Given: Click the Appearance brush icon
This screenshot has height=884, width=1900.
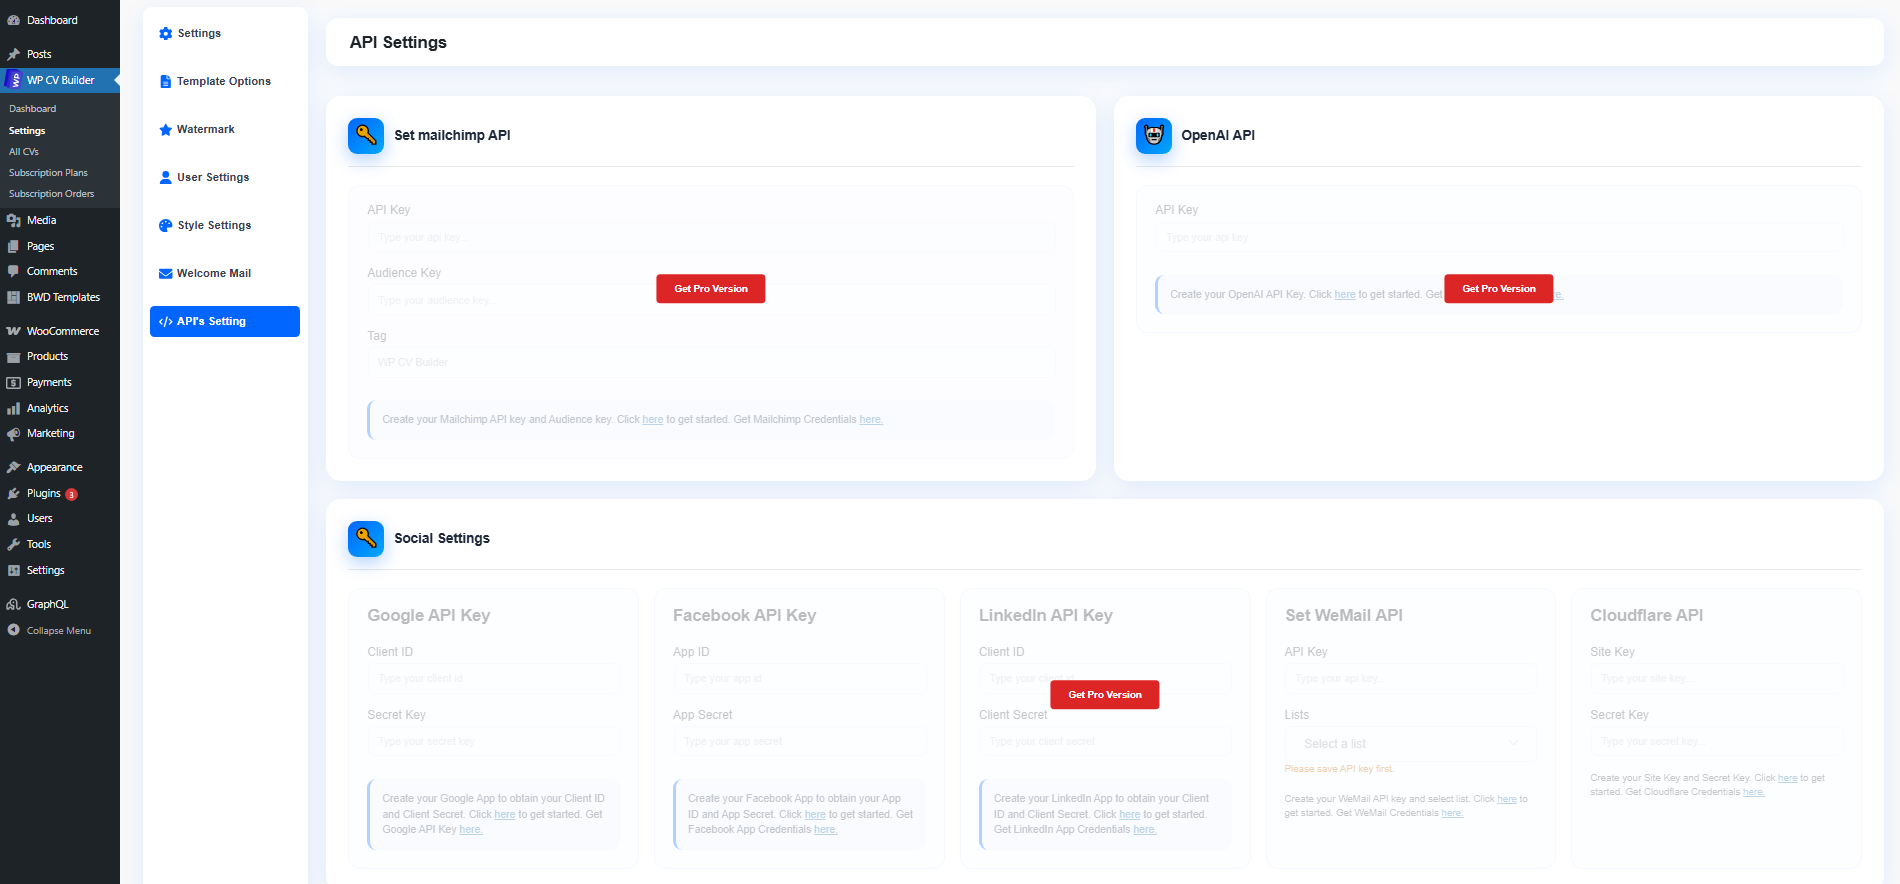Looking at the screenshot, I should [13, 467].
